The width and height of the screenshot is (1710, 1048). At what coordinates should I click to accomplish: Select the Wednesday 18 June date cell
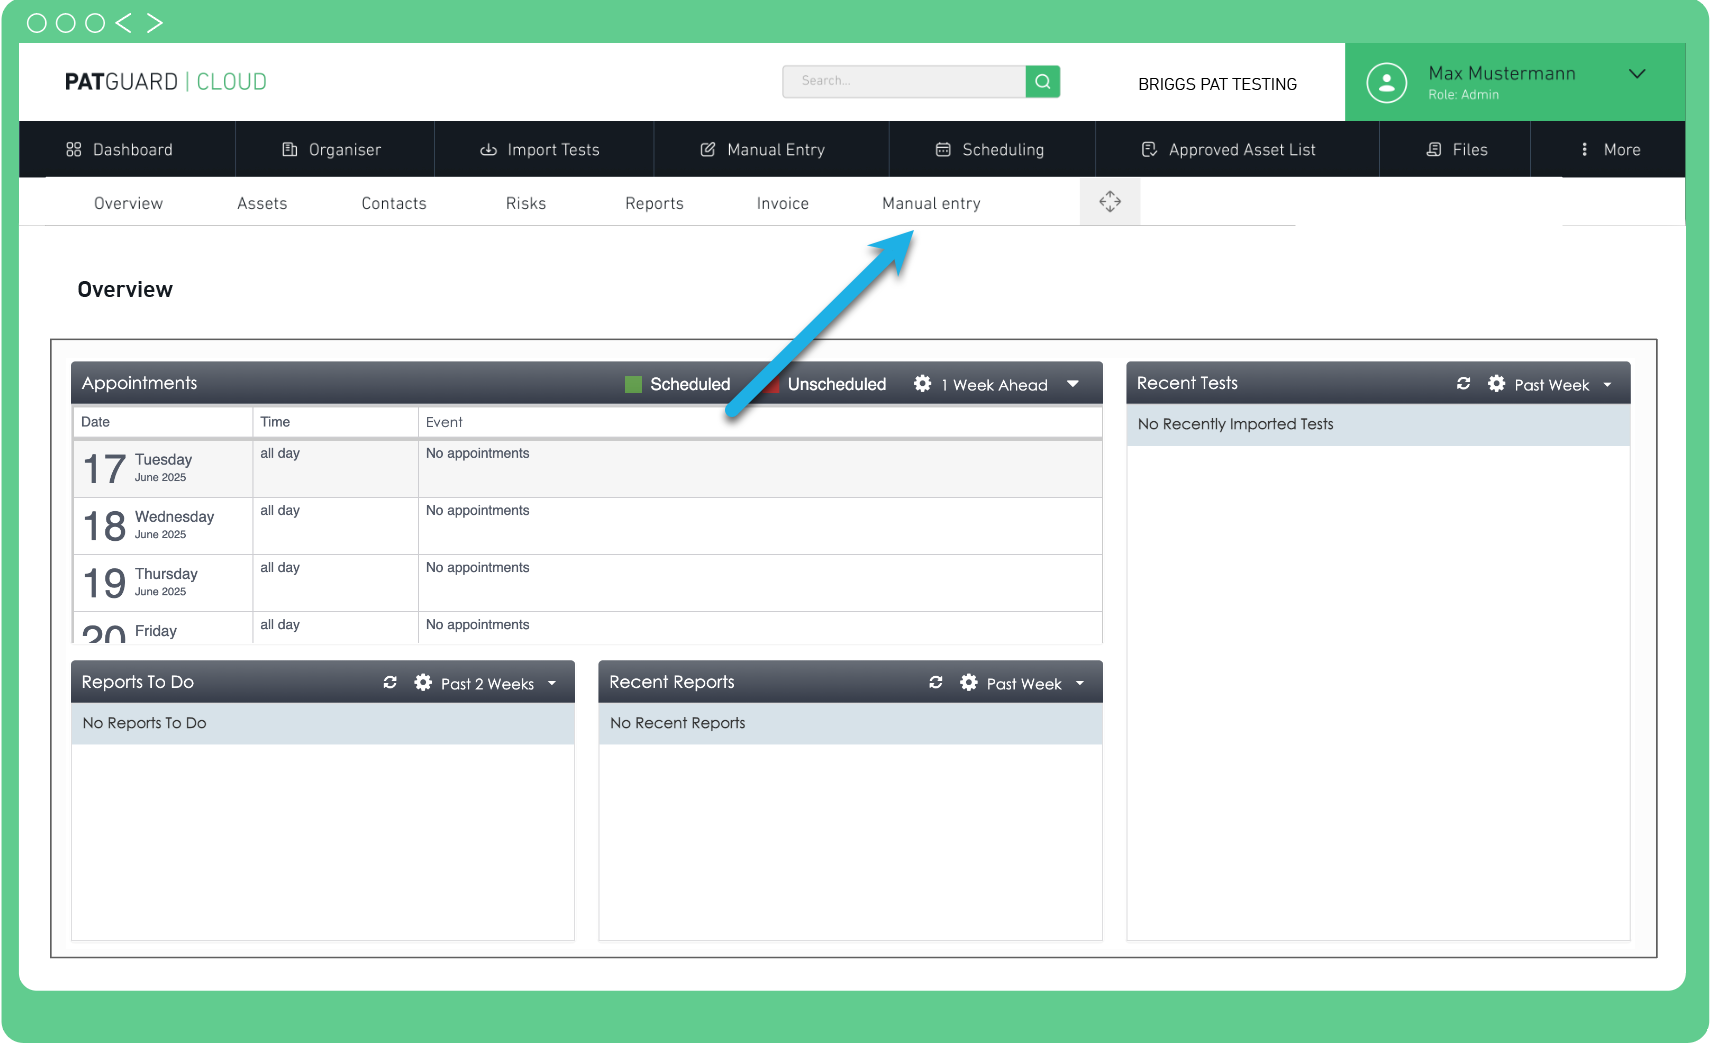tap(162, 526)
